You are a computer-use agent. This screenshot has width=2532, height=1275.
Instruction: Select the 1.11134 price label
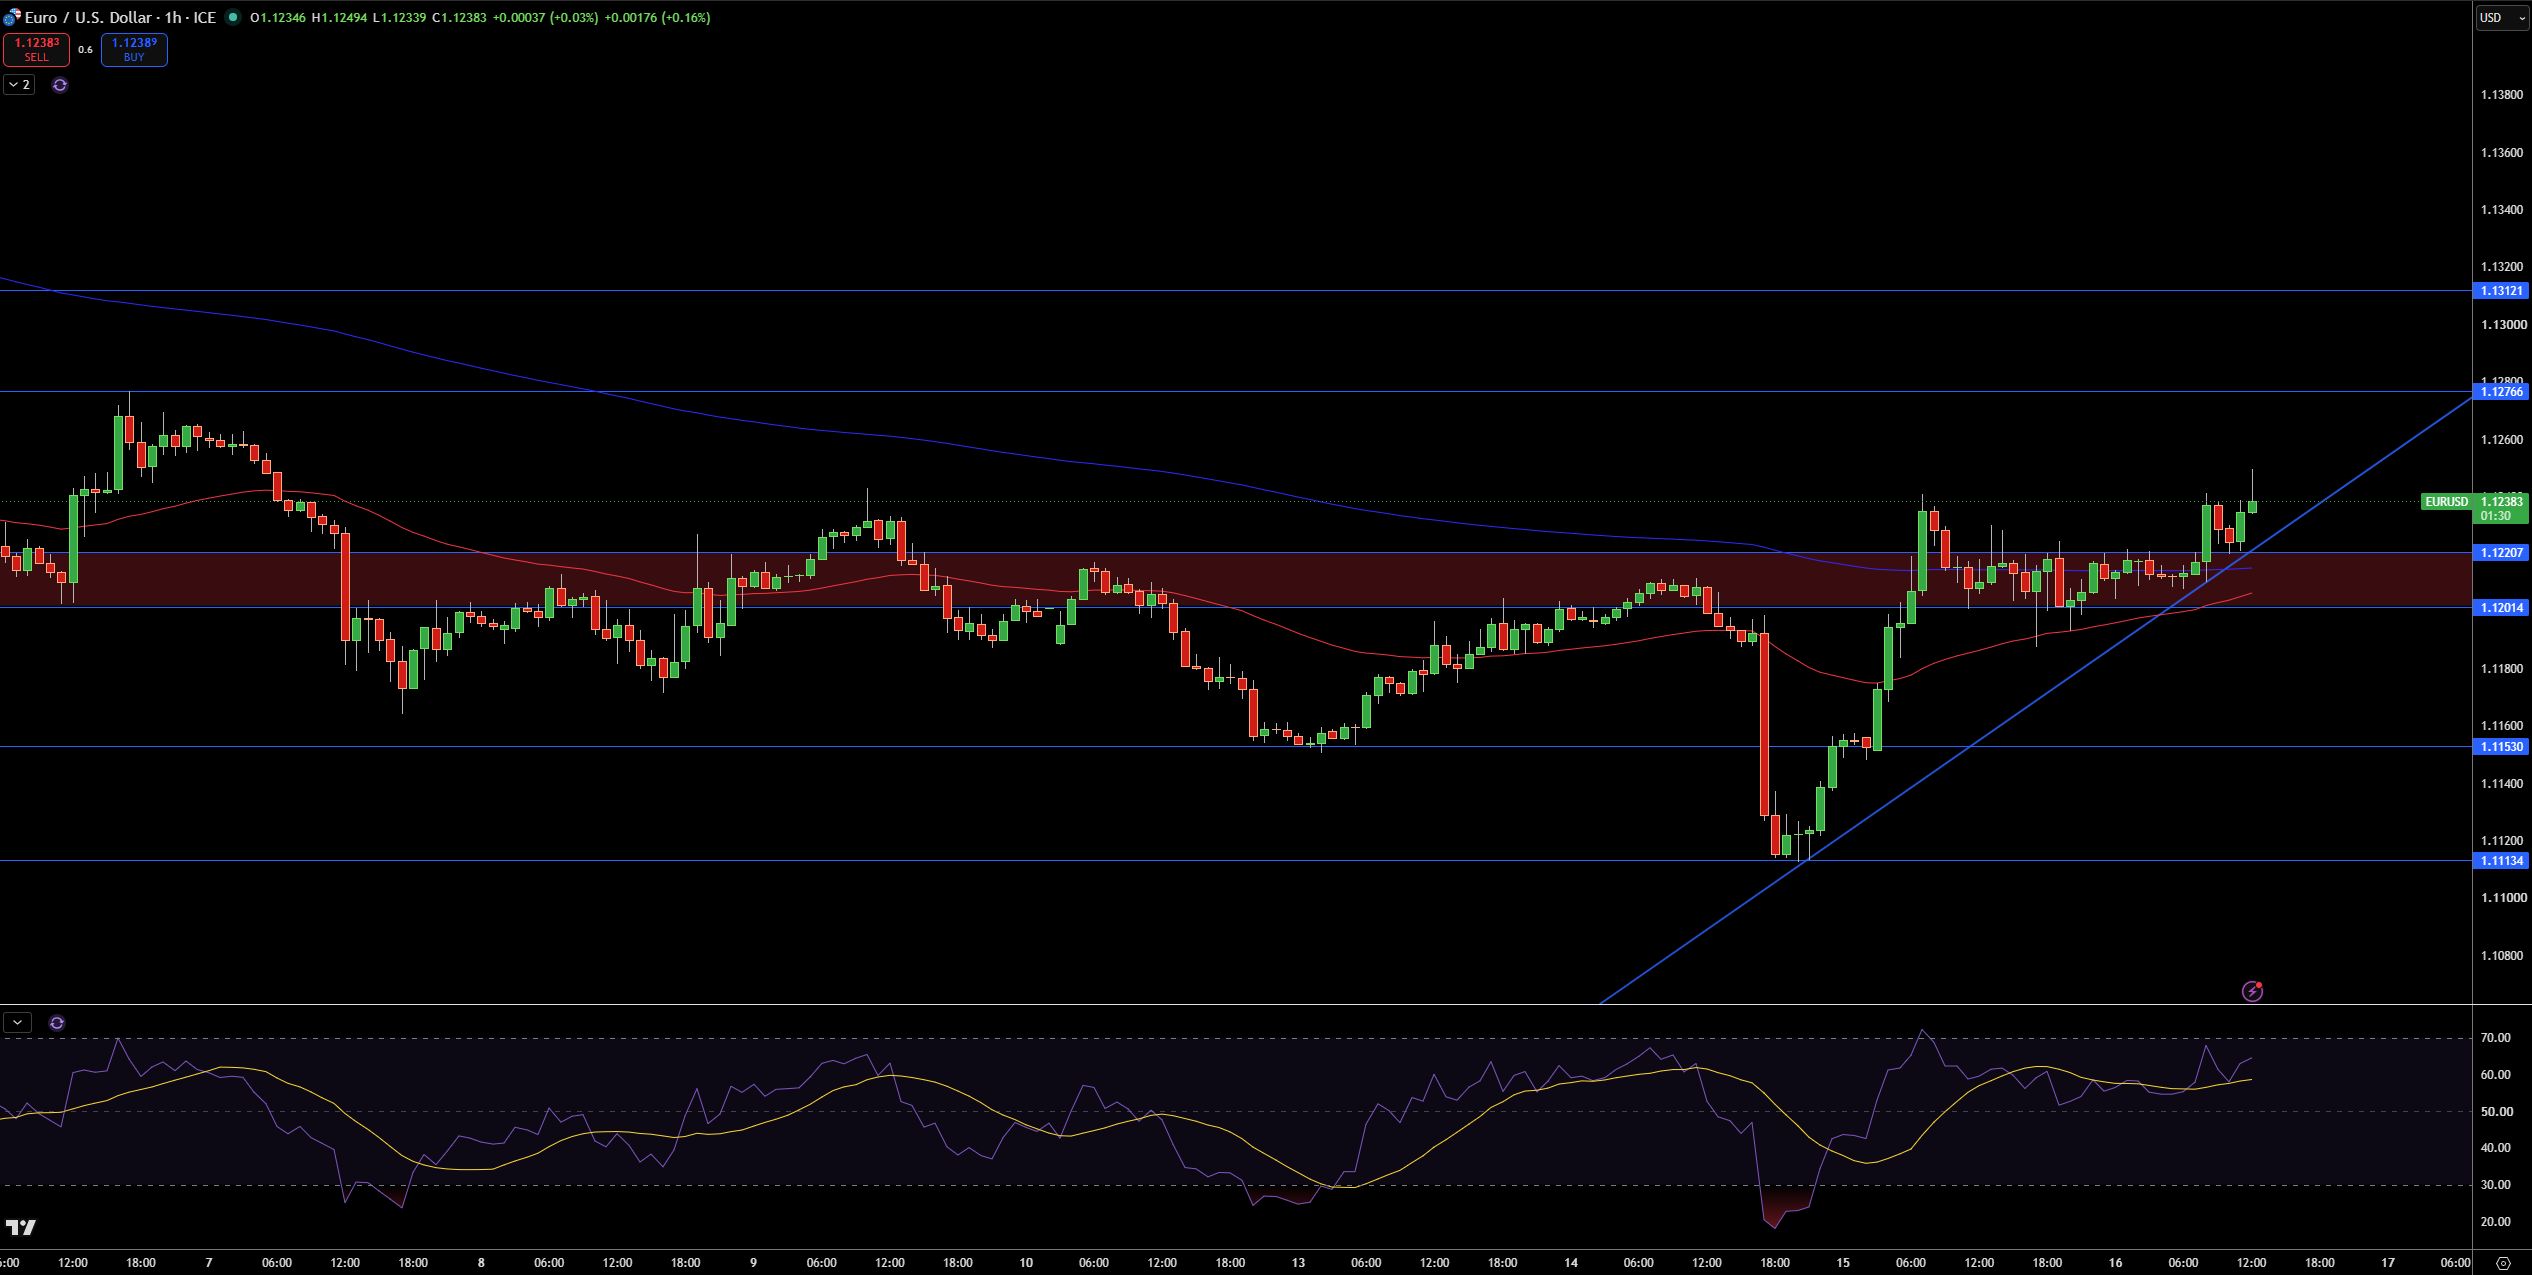pyautogui.click(x=2501, y=861)
